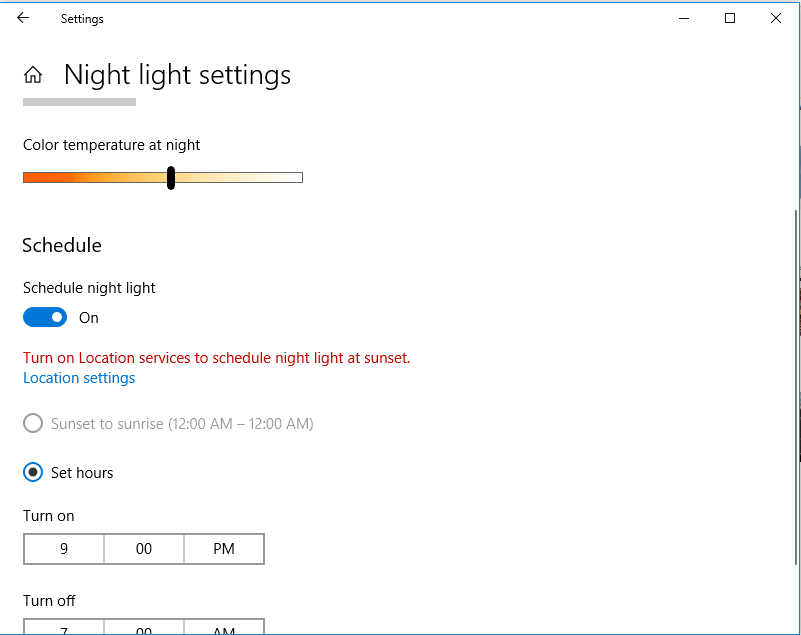
Task: Click the Home icon
Action: click(x=33, y=75)
